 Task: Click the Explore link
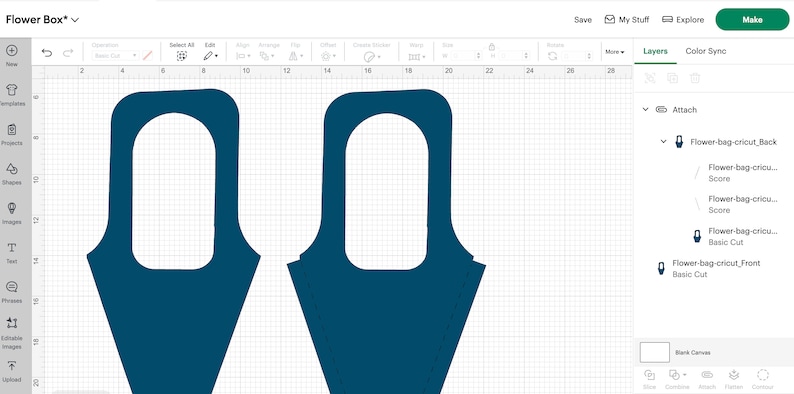pos(683,20)
